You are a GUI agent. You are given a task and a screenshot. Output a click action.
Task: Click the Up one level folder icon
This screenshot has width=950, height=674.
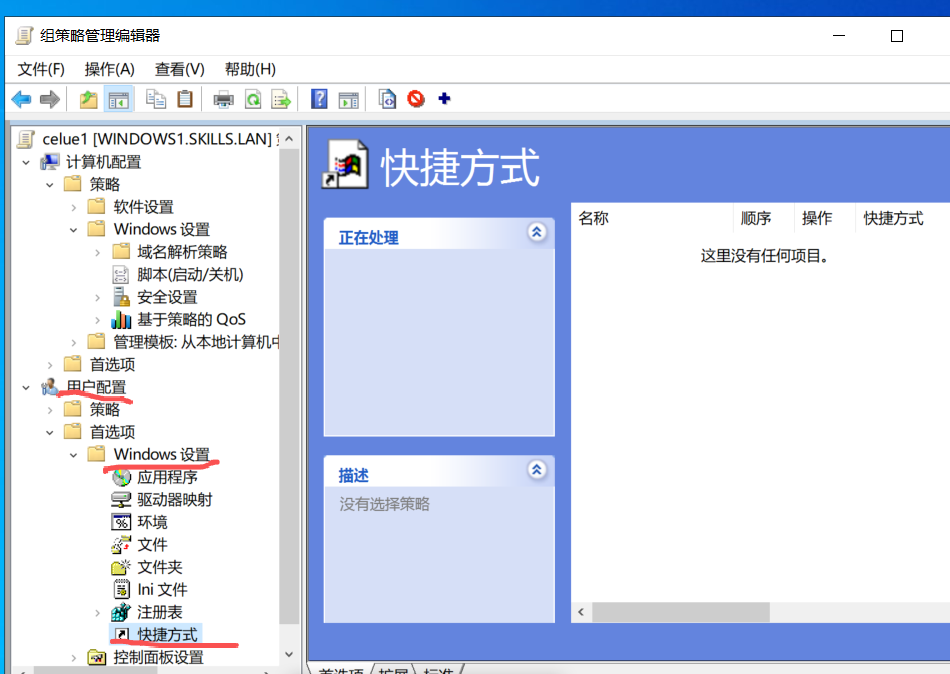[89, 99]
